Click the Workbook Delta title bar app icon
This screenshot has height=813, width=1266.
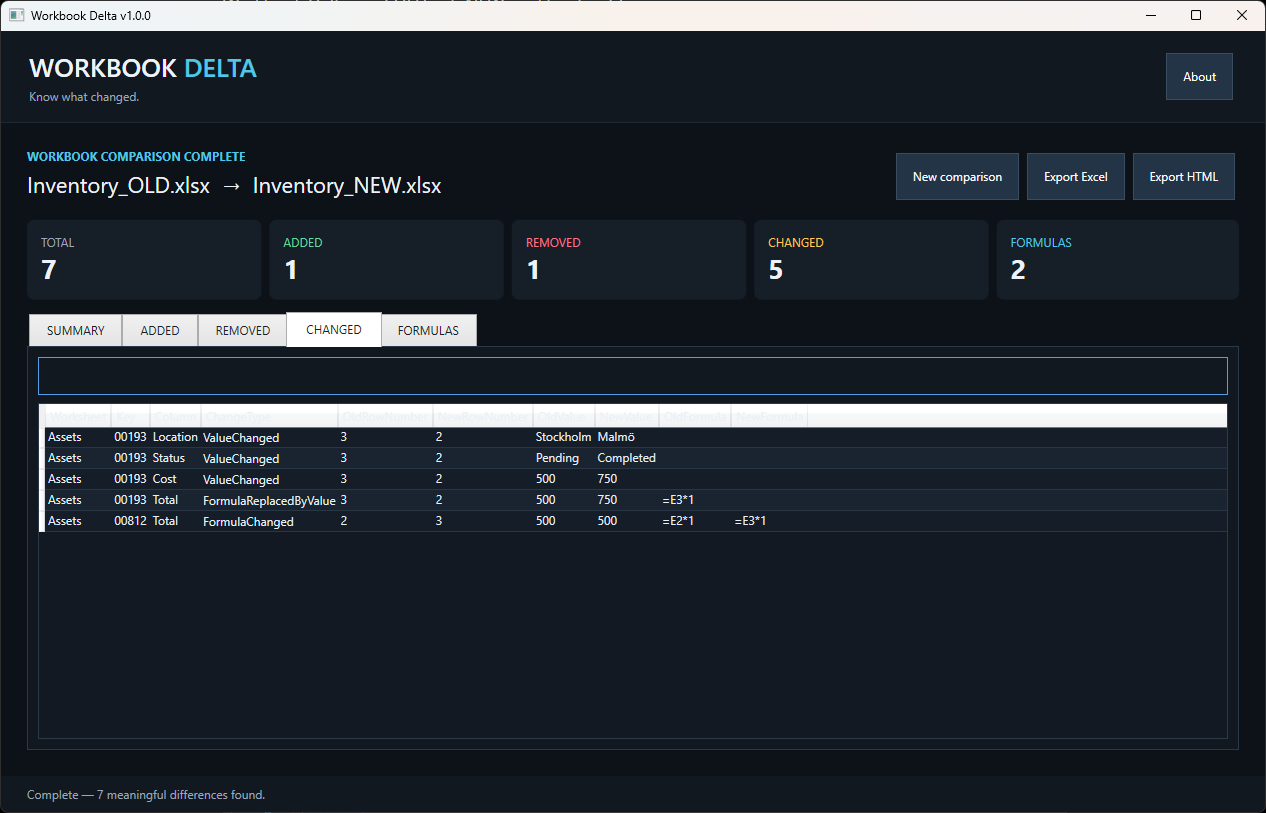click(16, 16)
